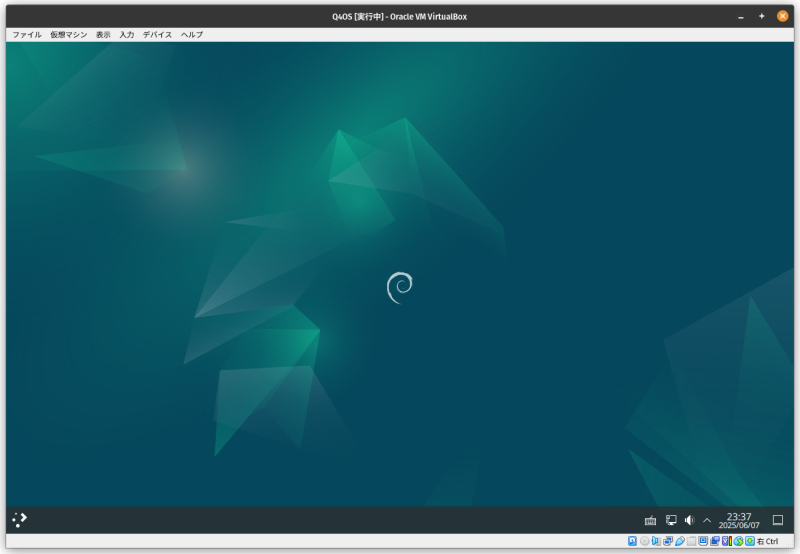Viewport: 800px width, 554px height.
Task: Open the 入力 menu
Action: coord(127,35)
